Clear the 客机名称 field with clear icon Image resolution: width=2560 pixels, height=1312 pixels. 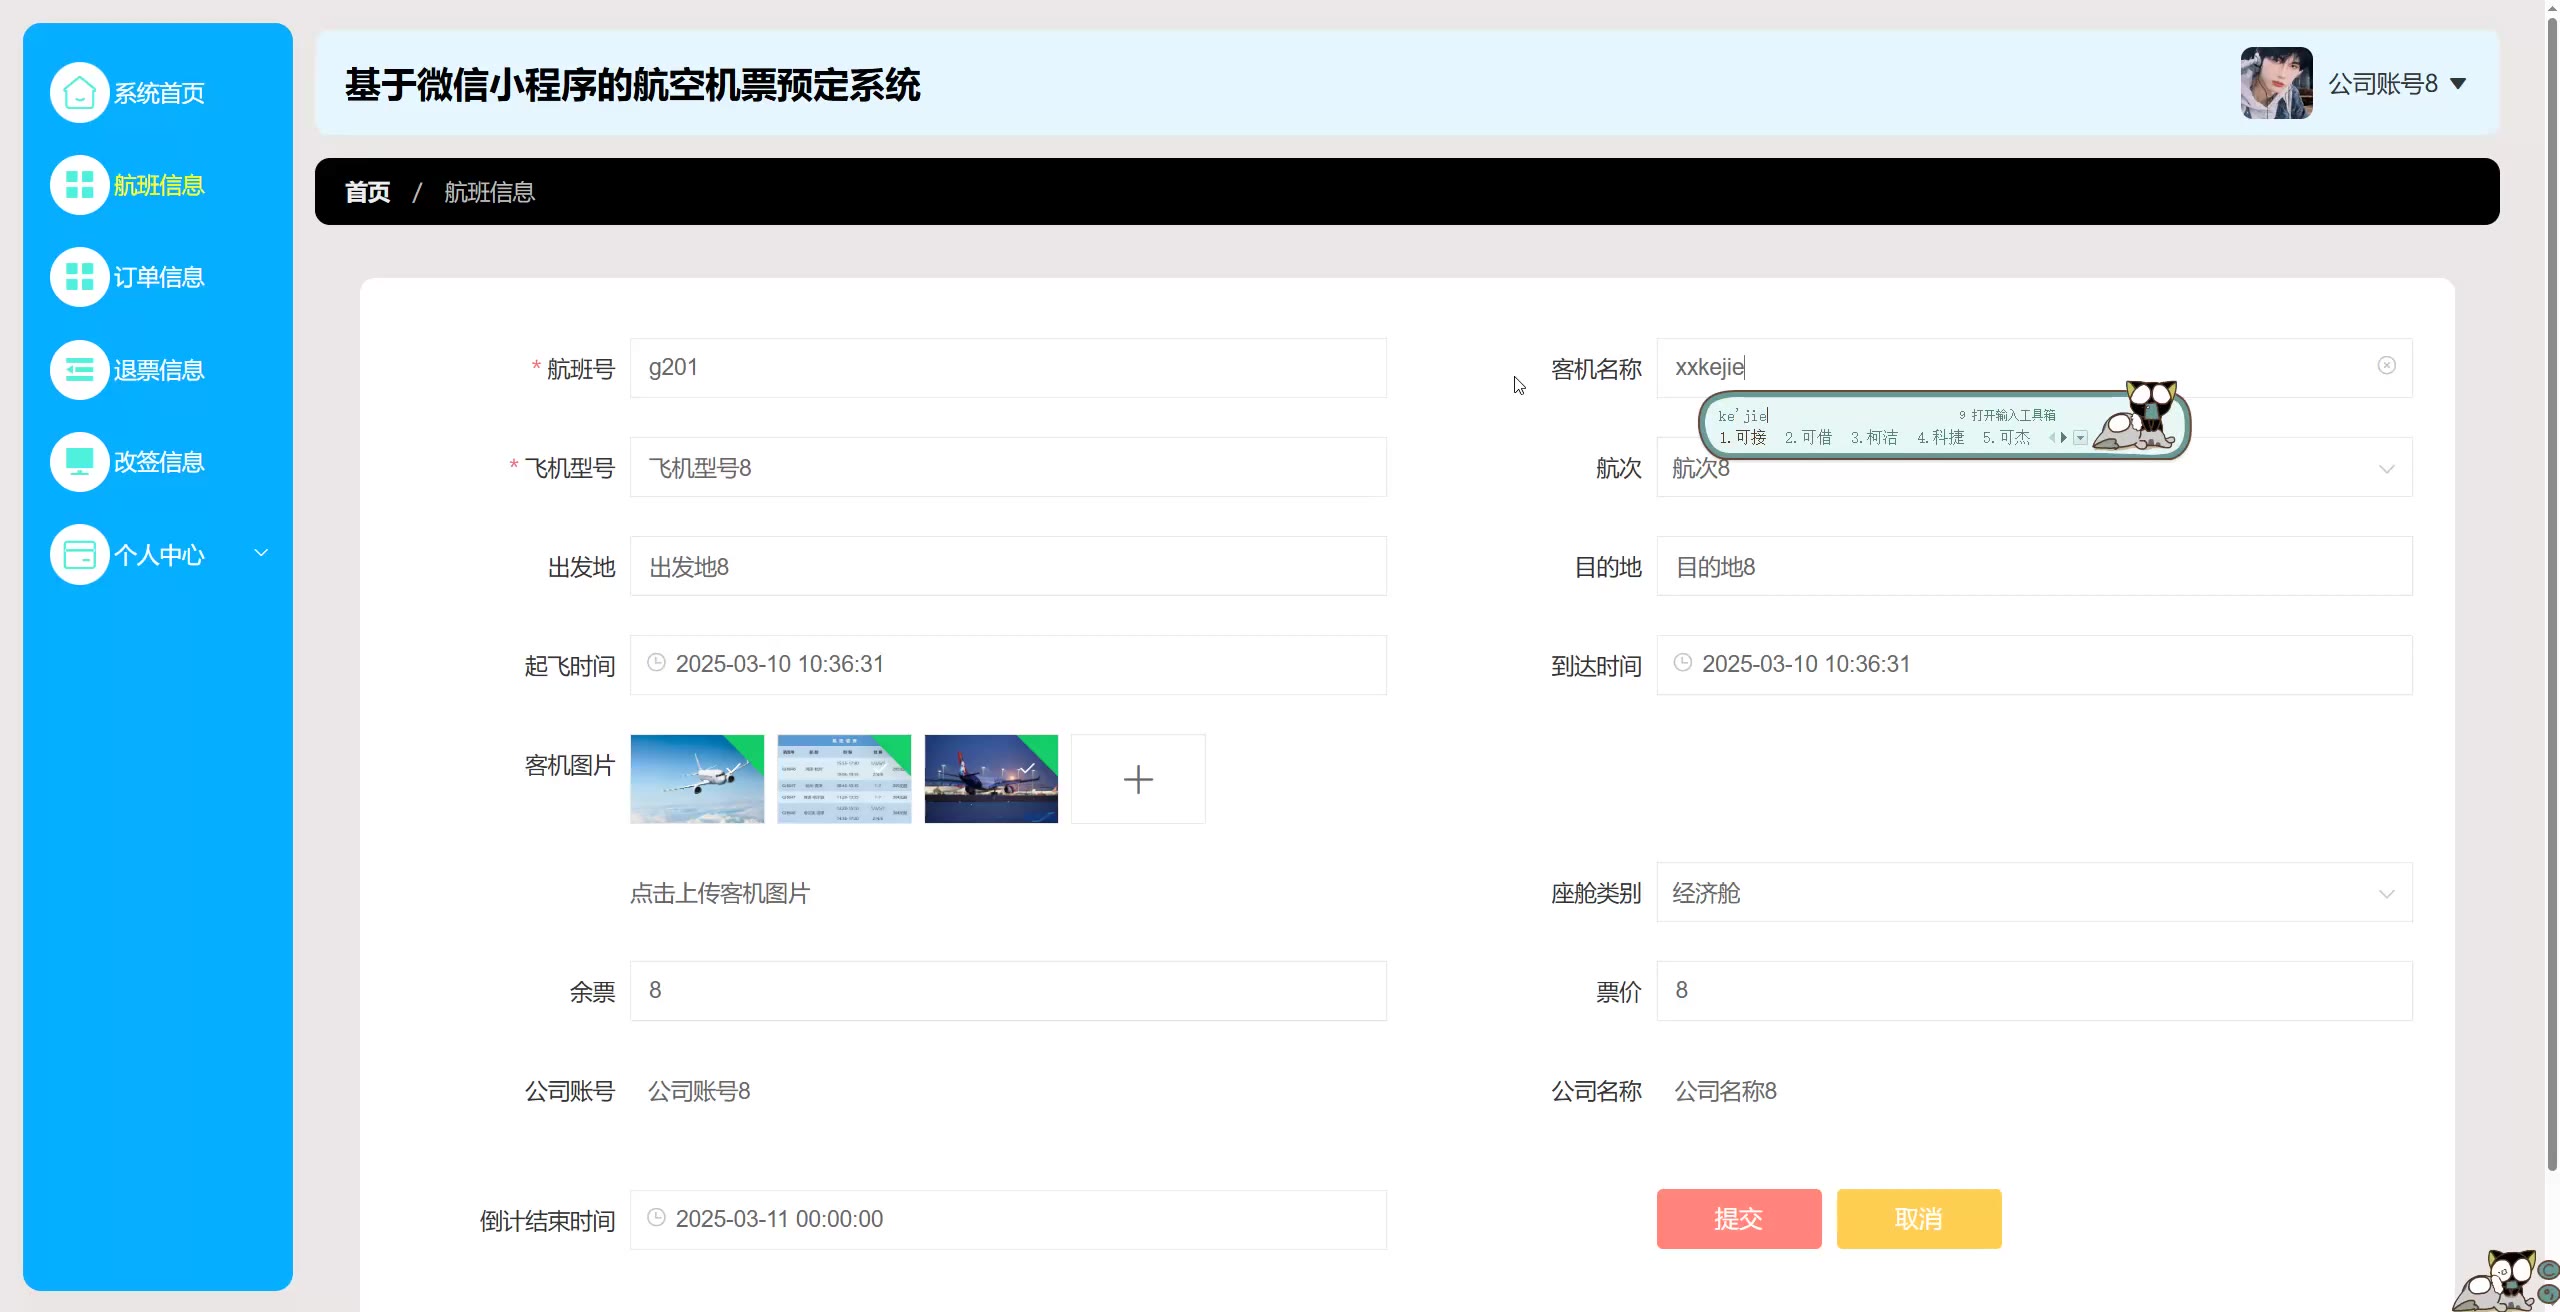tap(2386, 366)
